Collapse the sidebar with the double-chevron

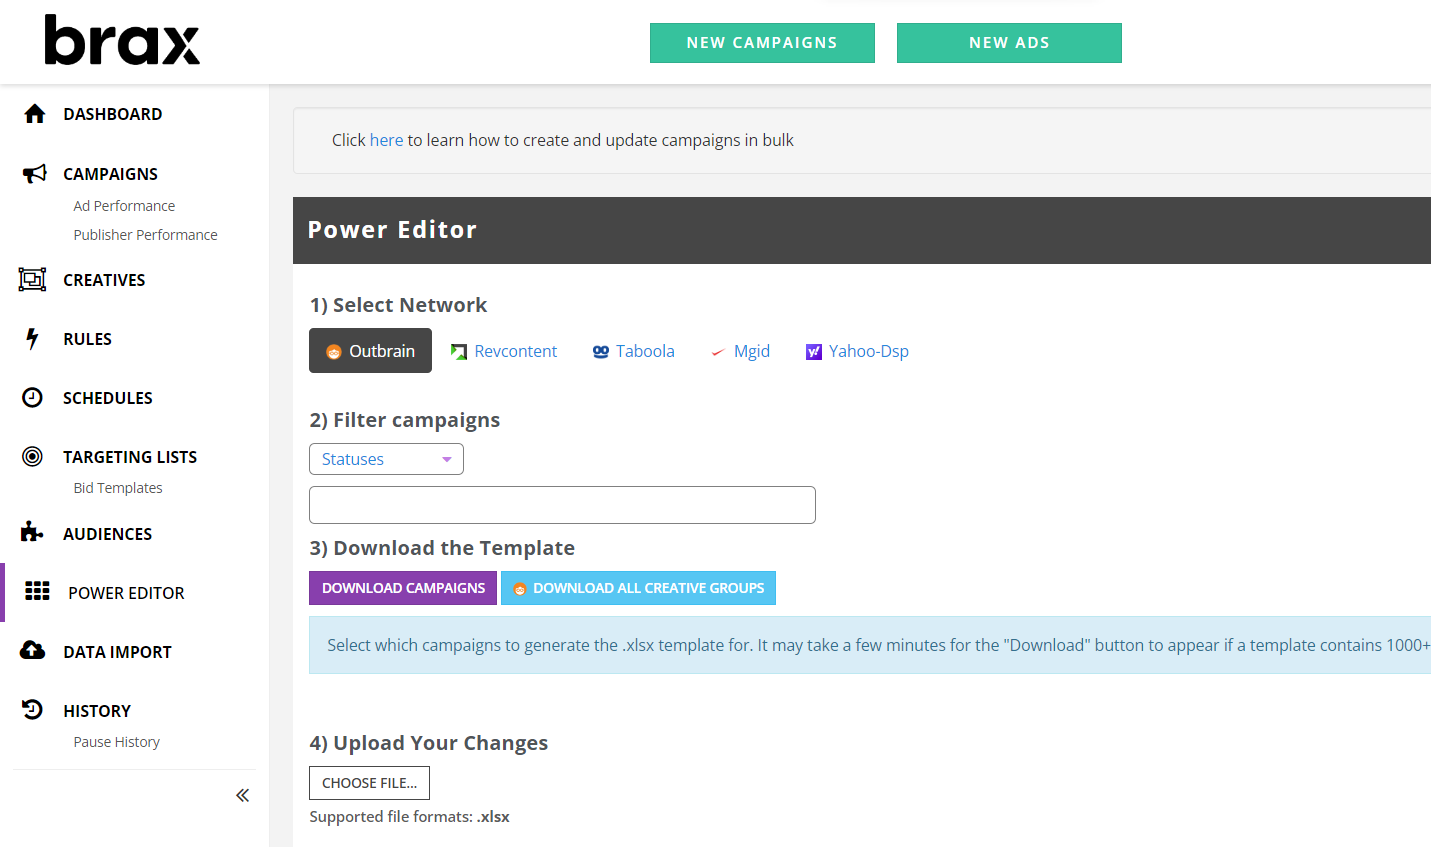coord(242,794)
